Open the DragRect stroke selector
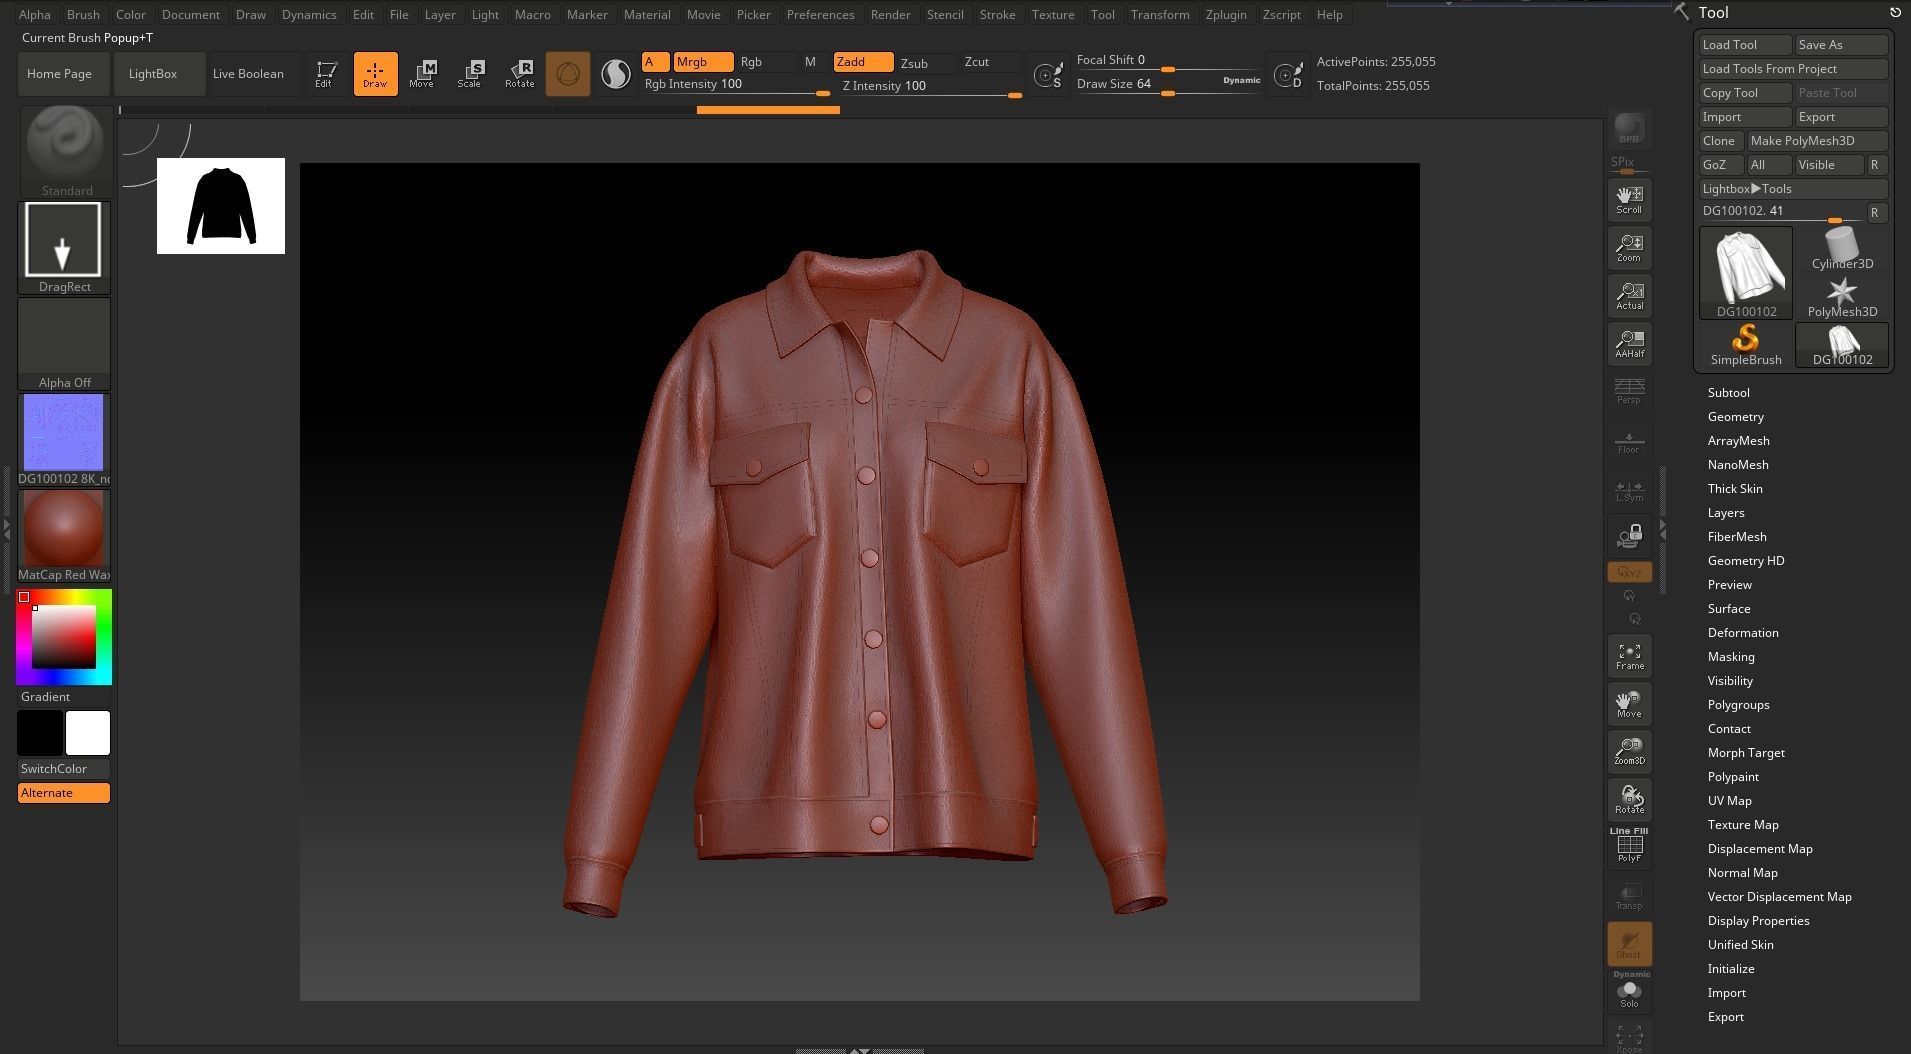 [64, 247]
